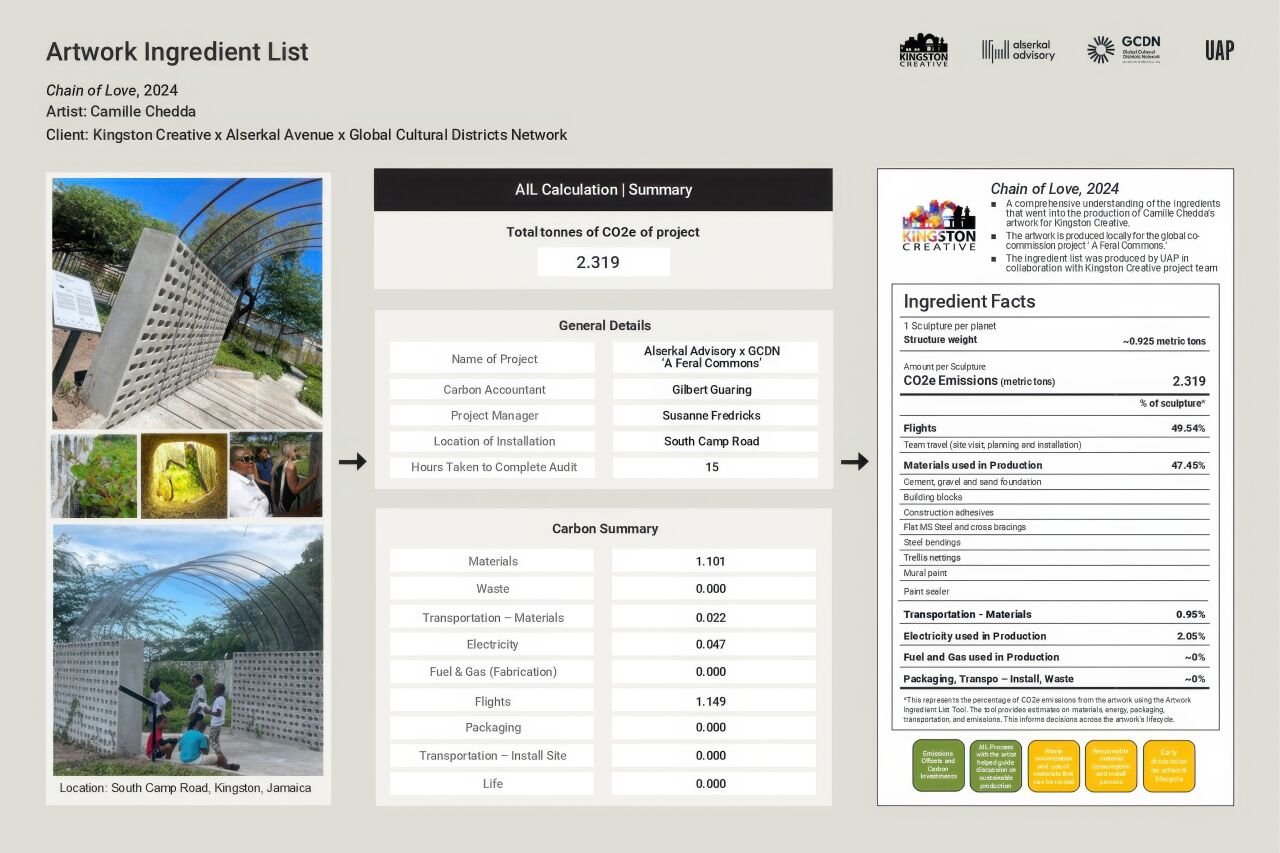Click the green Emissions Offsets and Carbon Investments box

(x=938, y=766)
